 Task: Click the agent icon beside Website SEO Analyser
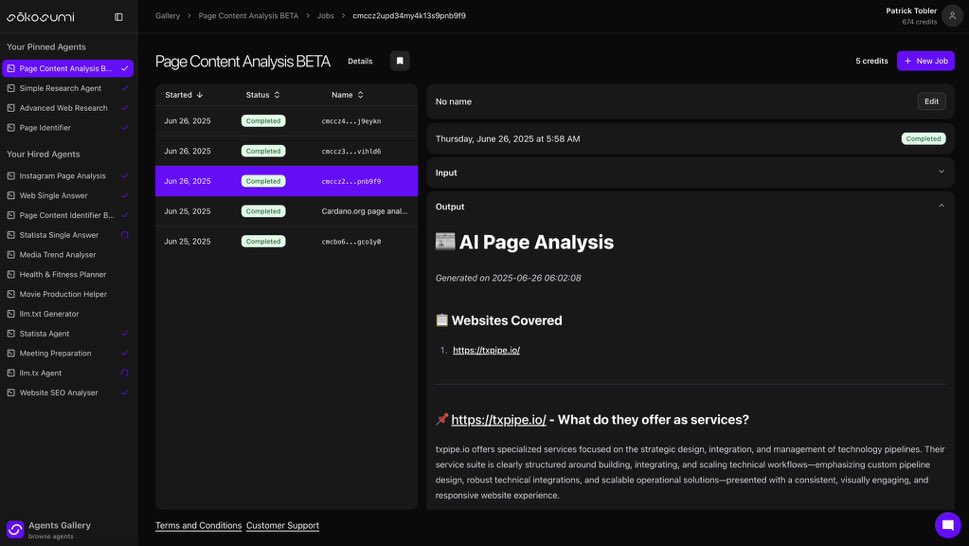11,393
